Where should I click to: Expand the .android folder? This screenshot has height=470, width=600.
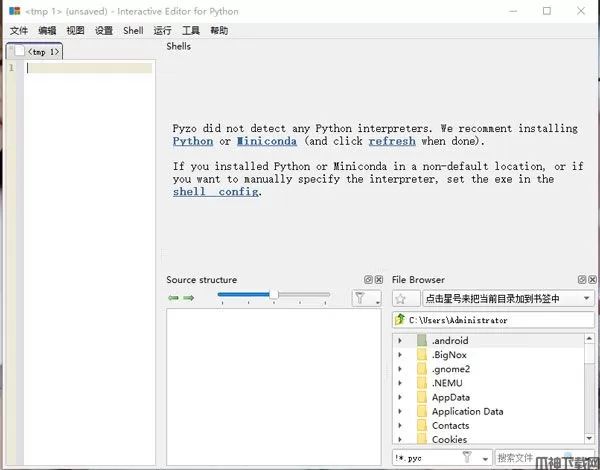pyautogui.click(x=400, y=341)
